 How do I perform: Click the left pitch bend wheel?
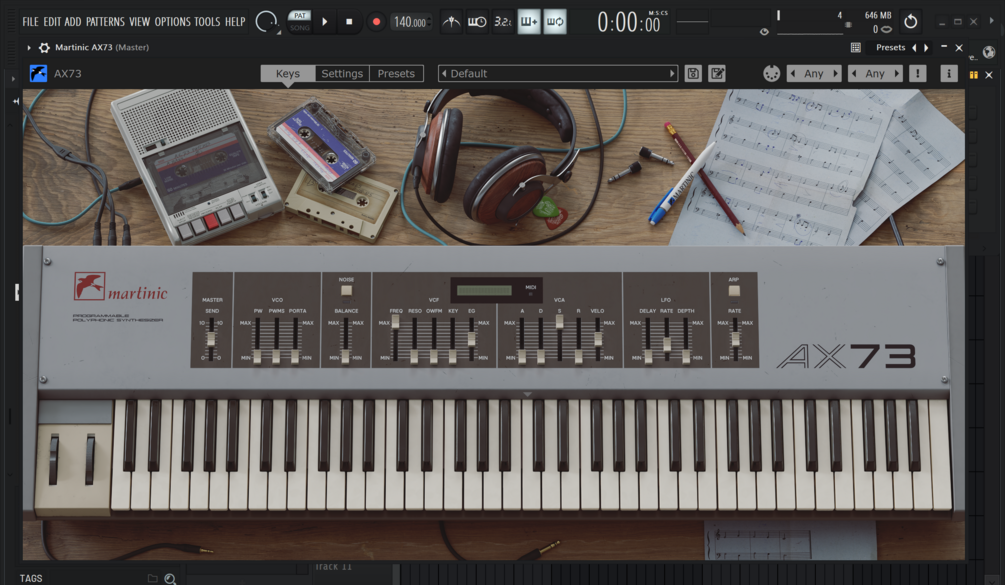[x=54, y=459]
